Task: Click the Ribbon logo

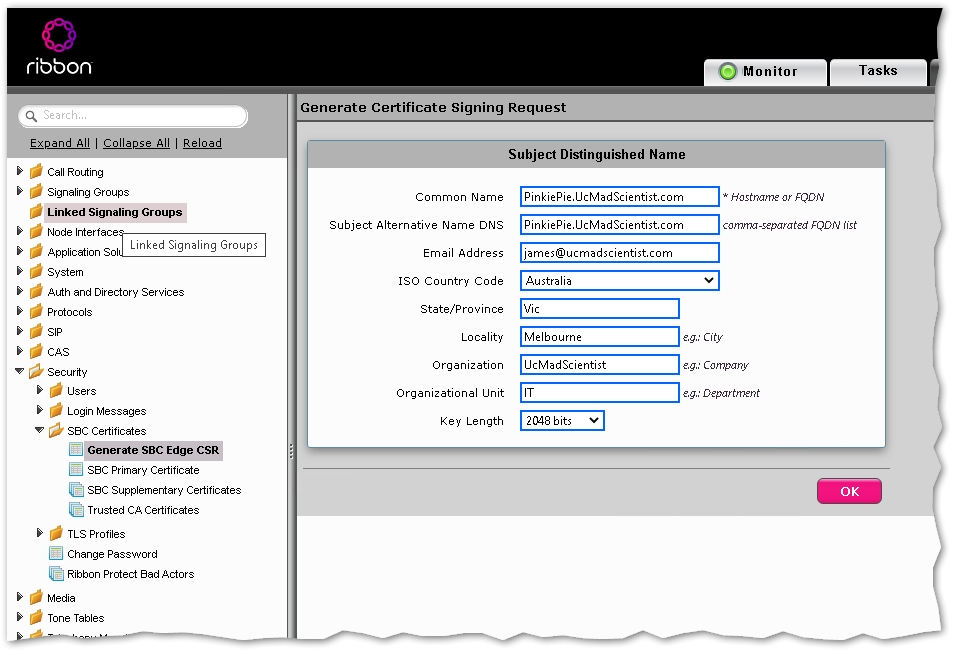Action: [59, 47]
